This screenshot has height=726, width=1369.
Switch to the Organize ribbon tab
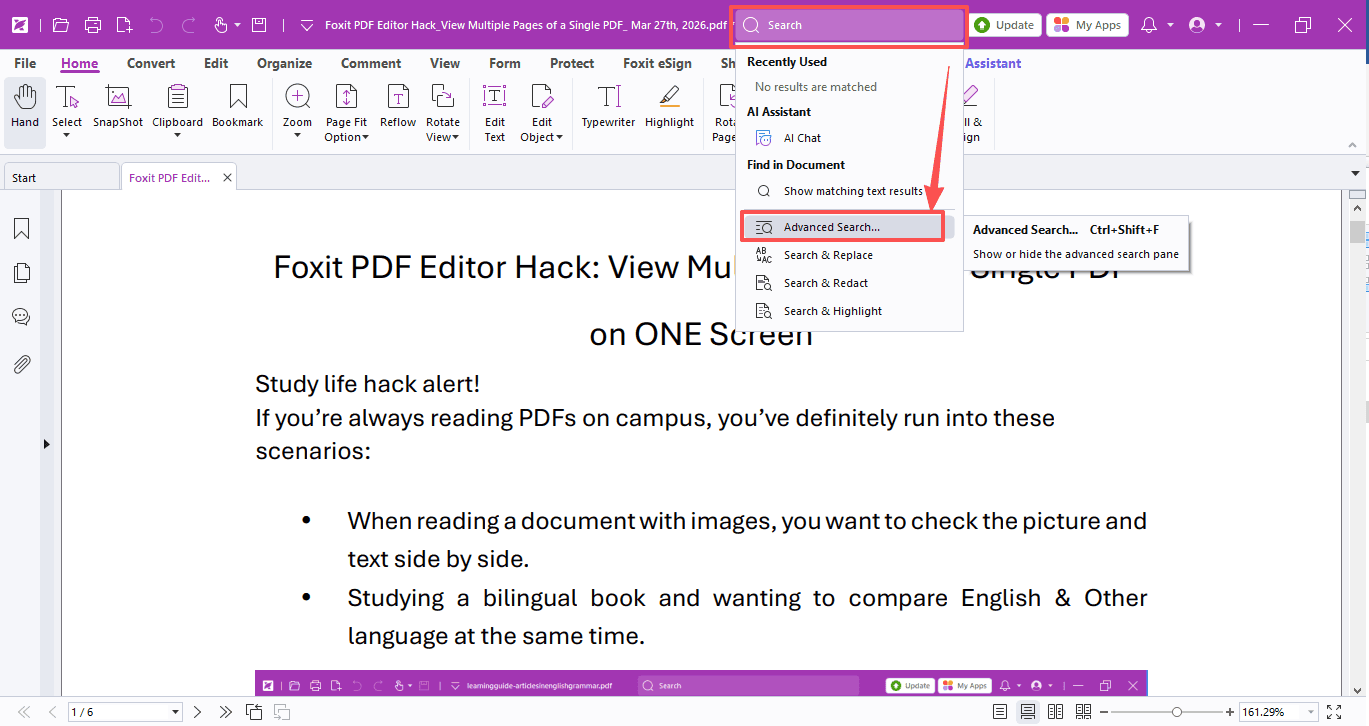pyautogui.click(x=284, y=63)
